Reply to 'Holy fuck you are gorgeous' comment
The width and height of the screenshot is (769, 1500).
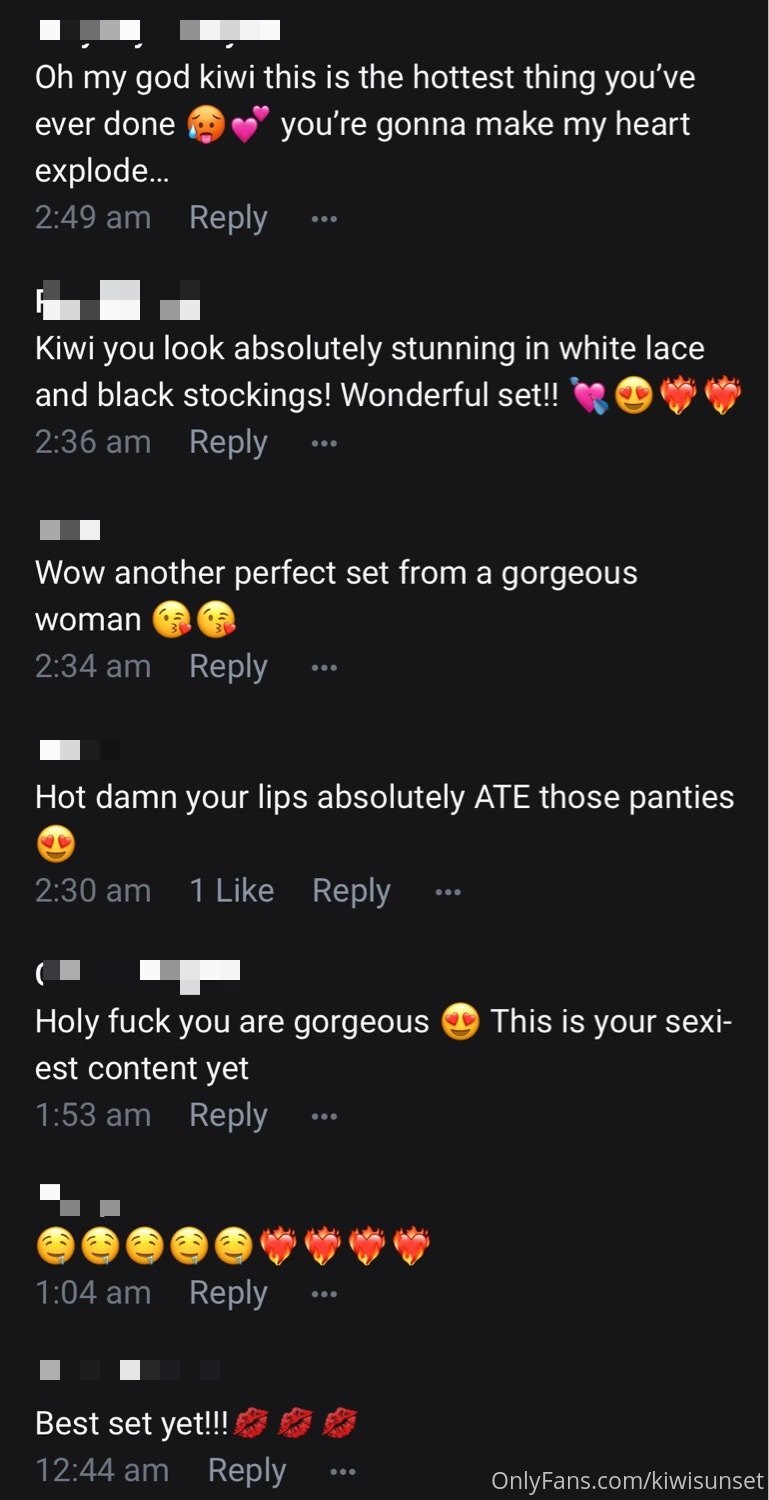click(228, 1116)
